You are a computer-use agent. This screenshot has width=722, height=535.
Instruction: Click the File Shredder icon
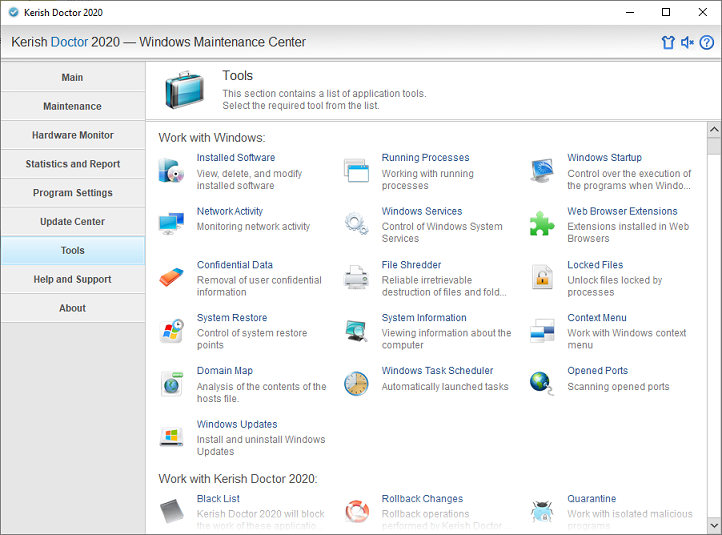tap(356, 277)
